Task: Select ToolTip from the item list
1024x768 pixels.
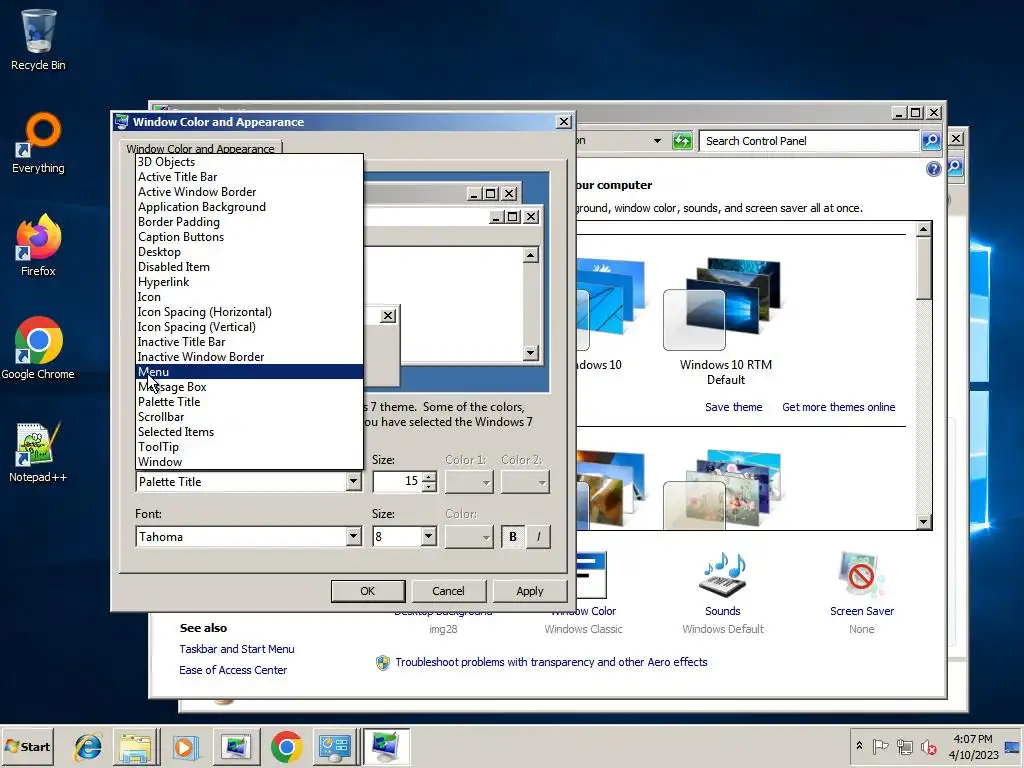Action: coord(249,447)
